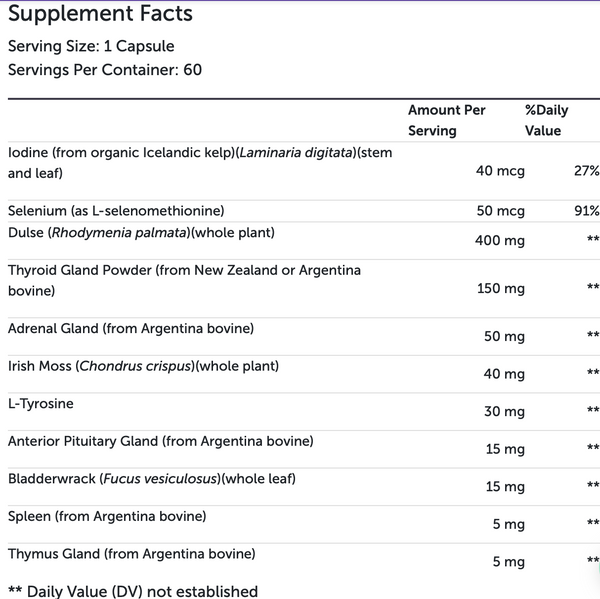Select the Bladderwrack (Fucus vesiculosus) row
Viewport: 600px width, 599px height.
(x=304, y=486)
